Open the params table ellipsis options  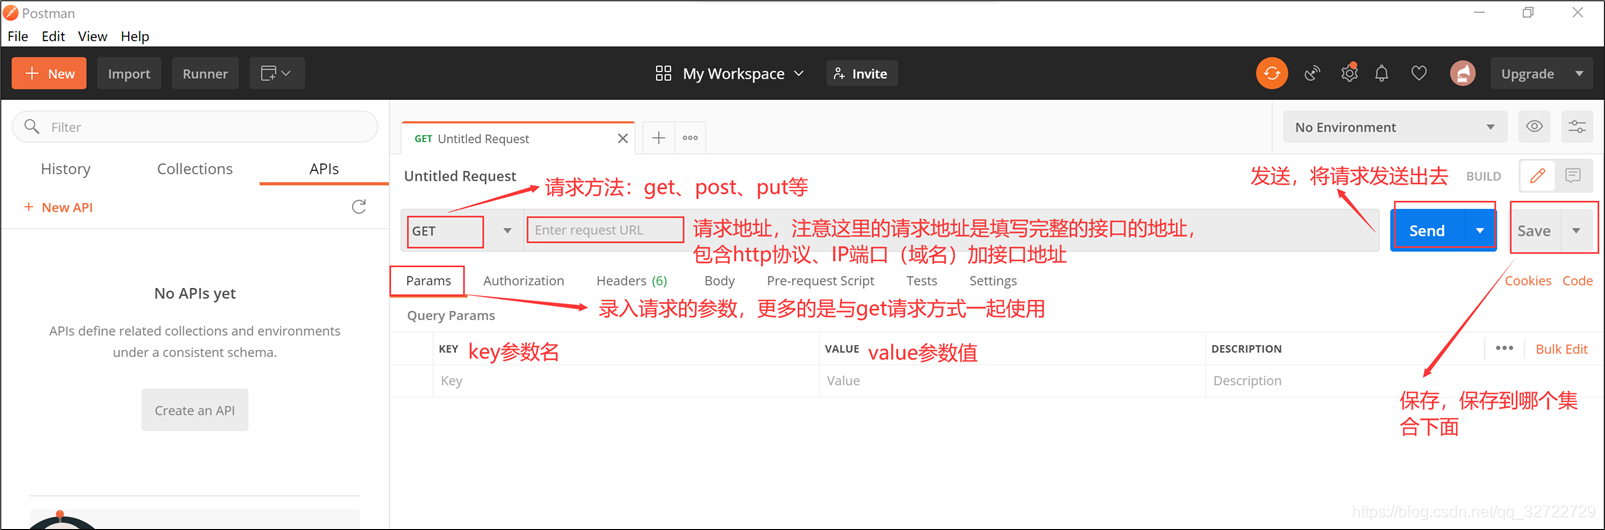(1504, 348)
